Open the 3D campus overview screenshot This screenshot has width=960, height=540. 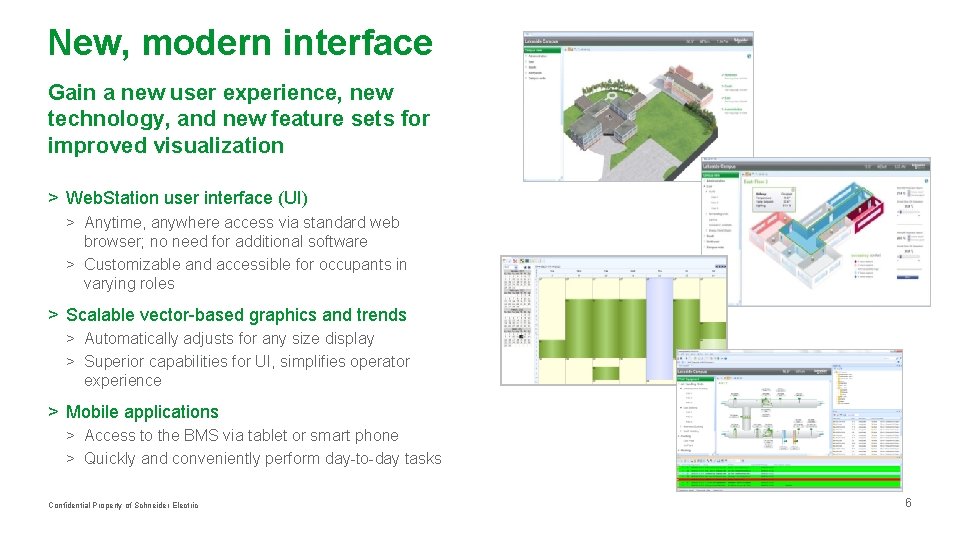[x=638, y=107]
